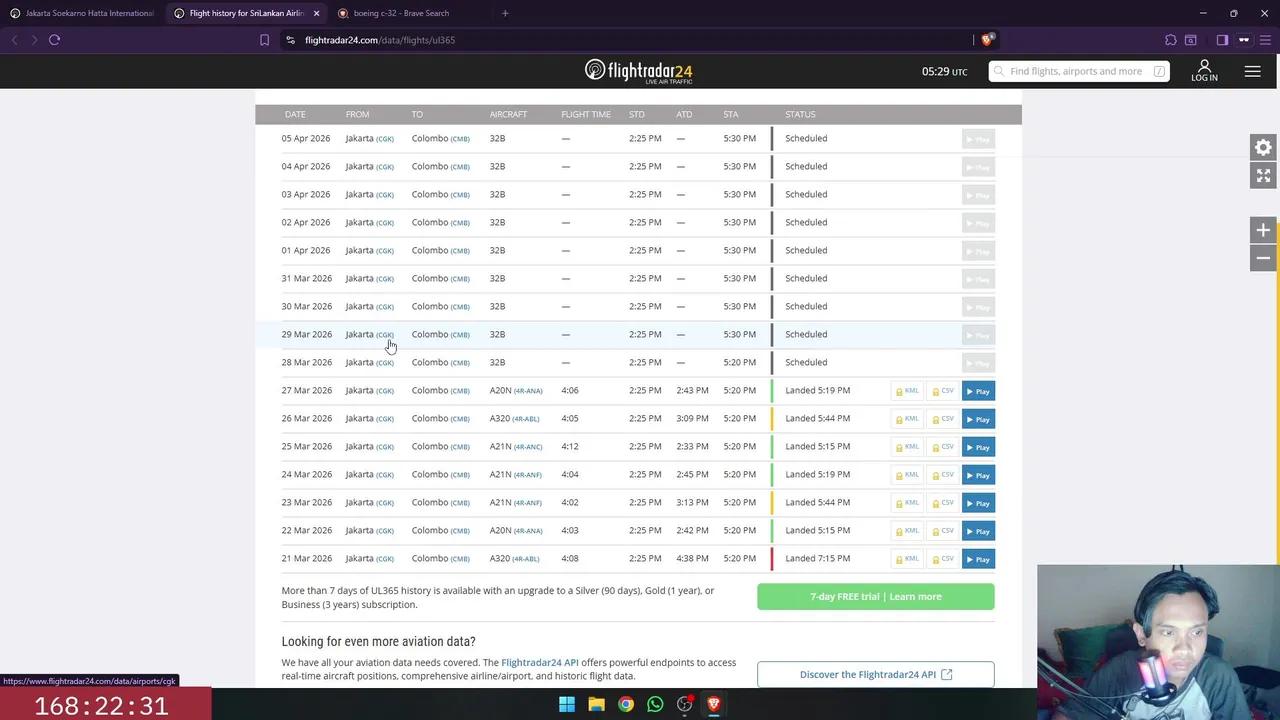Download locked KML for 24 Mar 2026

pyautogui.click(x=907, y=475)
